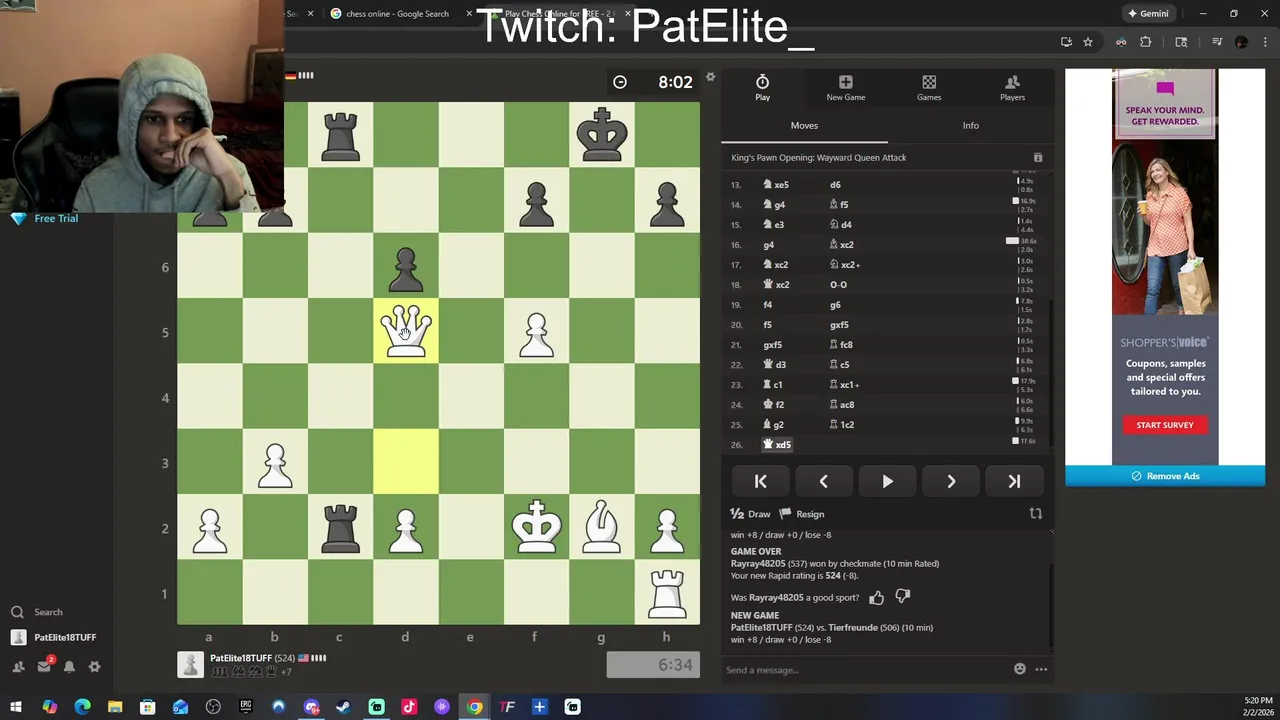Open the New Game tab

tap(846, 88)
